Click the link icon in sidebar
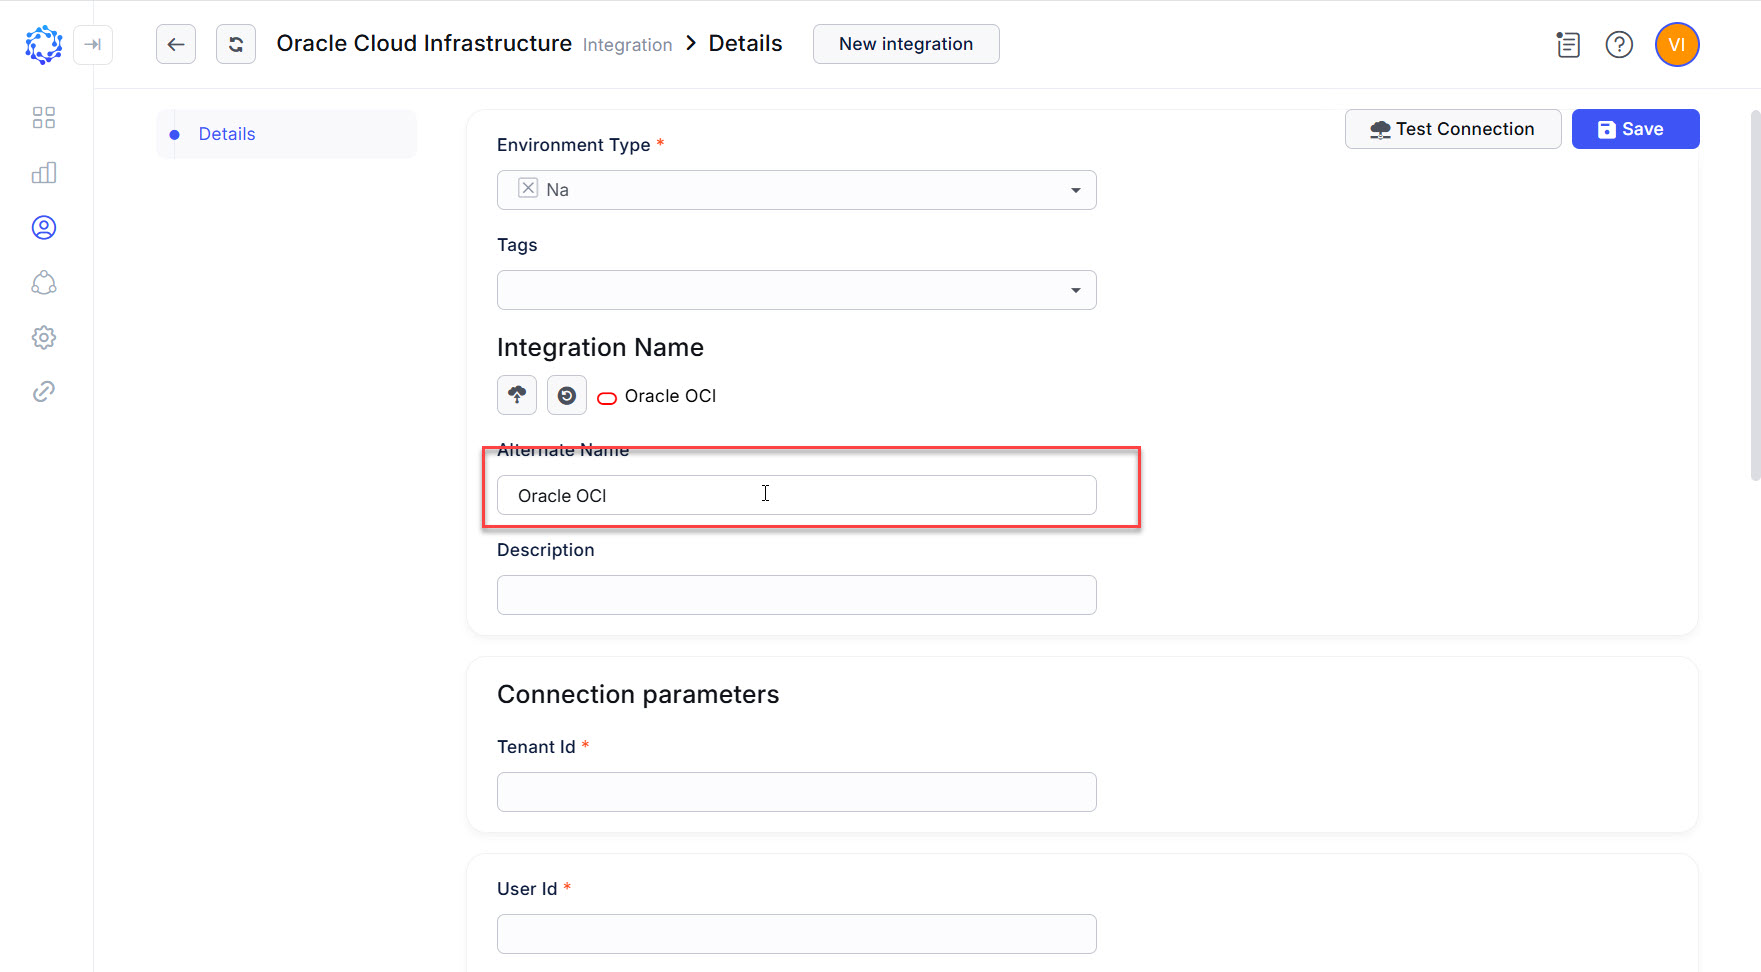This screenshot has height=972, width=1761. [x=44, y=391]
